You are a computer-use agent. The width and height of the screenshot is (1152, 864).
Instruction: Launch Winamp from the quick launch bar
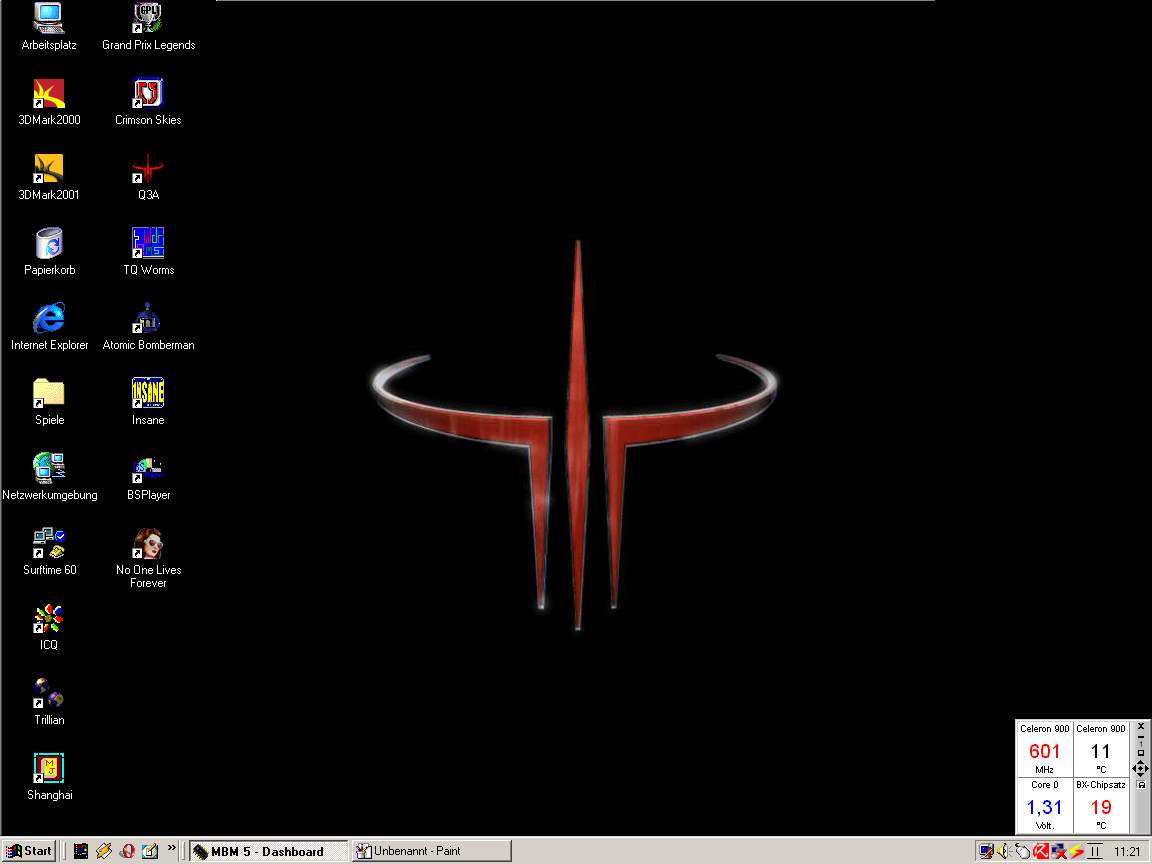(104, 851)
